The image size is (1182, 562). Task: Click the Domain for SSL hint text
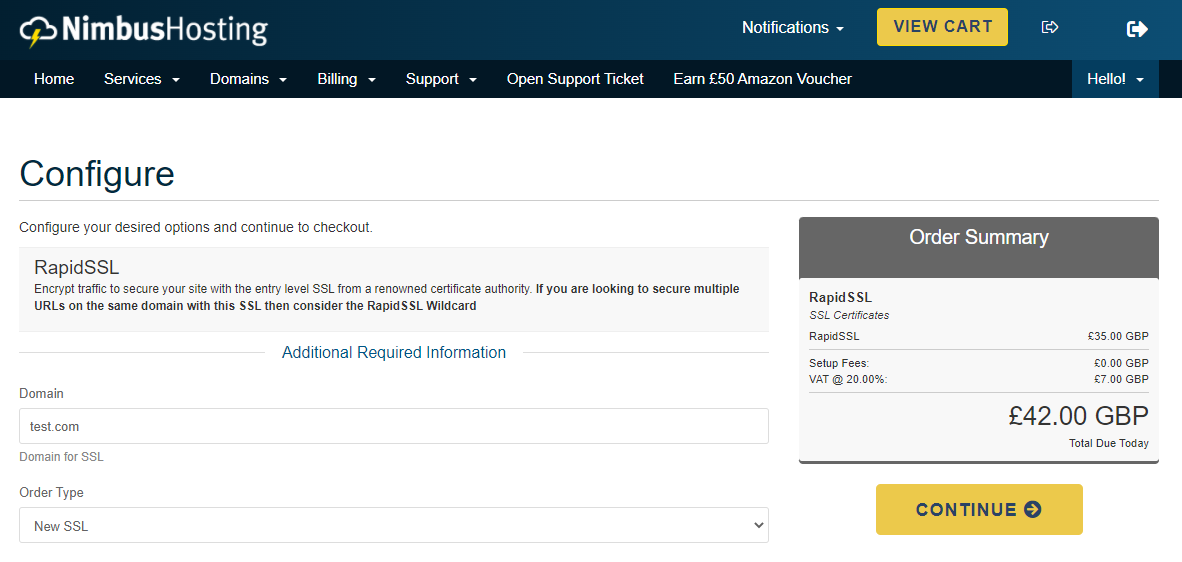tap(61, 457)
